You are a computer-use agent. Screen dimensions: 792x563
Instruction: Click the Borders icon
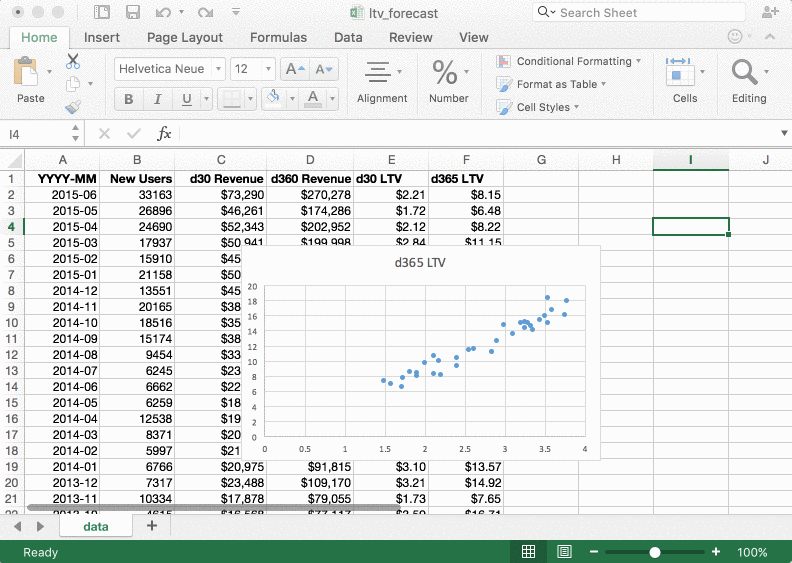[231, 99]
